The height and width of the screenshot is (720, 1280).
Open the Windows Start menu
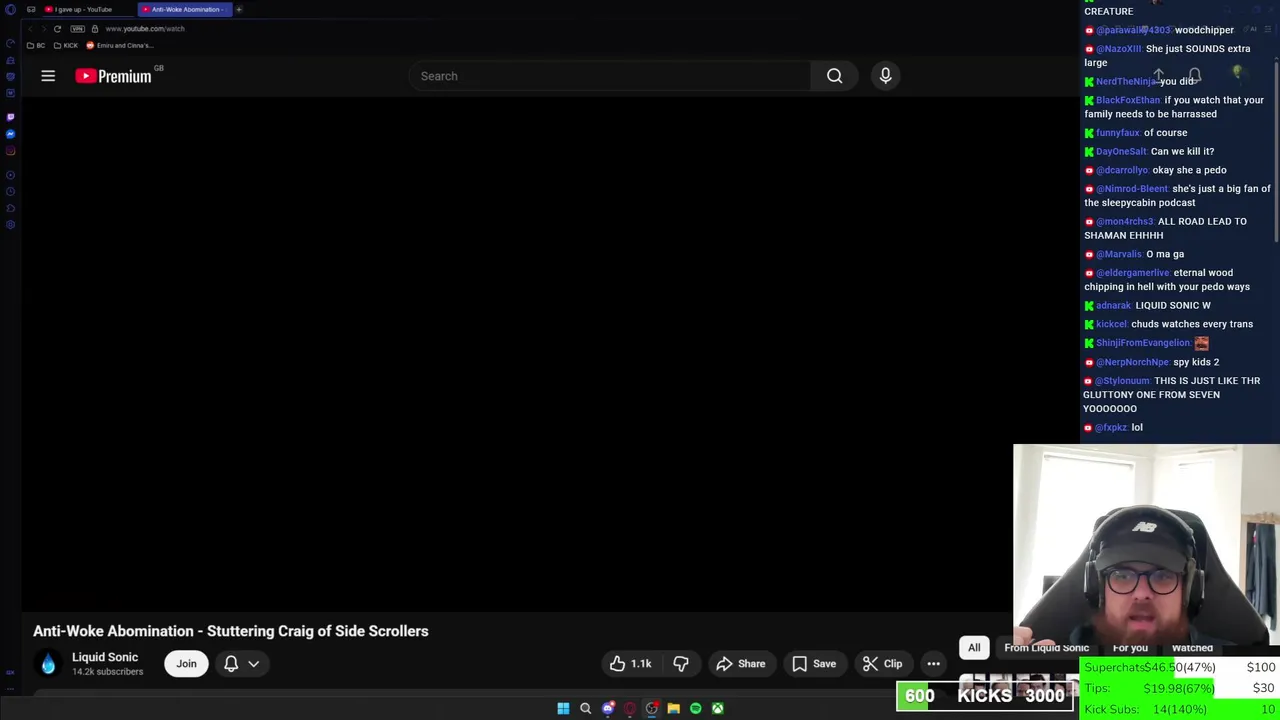[x=563, y=709]
